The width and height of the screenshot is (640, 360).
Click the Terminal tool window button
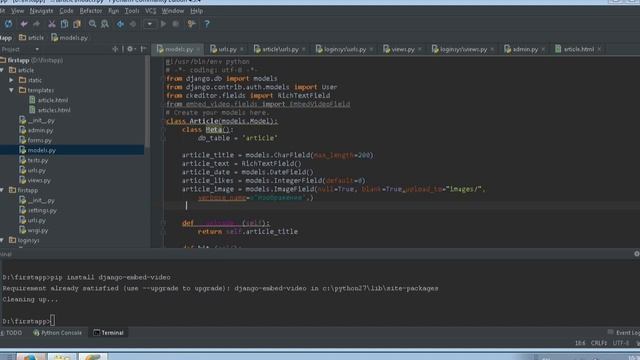click(109, 333)
